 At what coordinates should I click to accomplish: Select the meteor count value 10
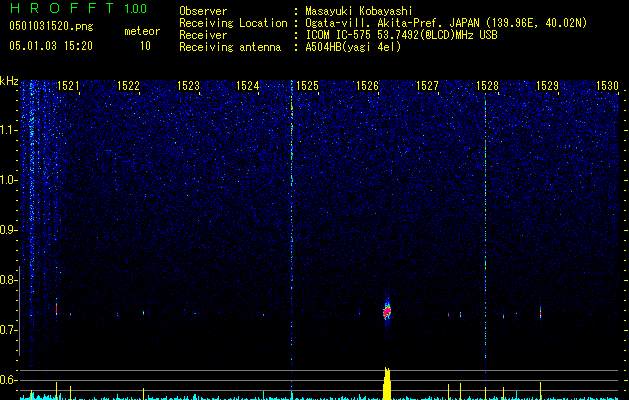(145, 46)
